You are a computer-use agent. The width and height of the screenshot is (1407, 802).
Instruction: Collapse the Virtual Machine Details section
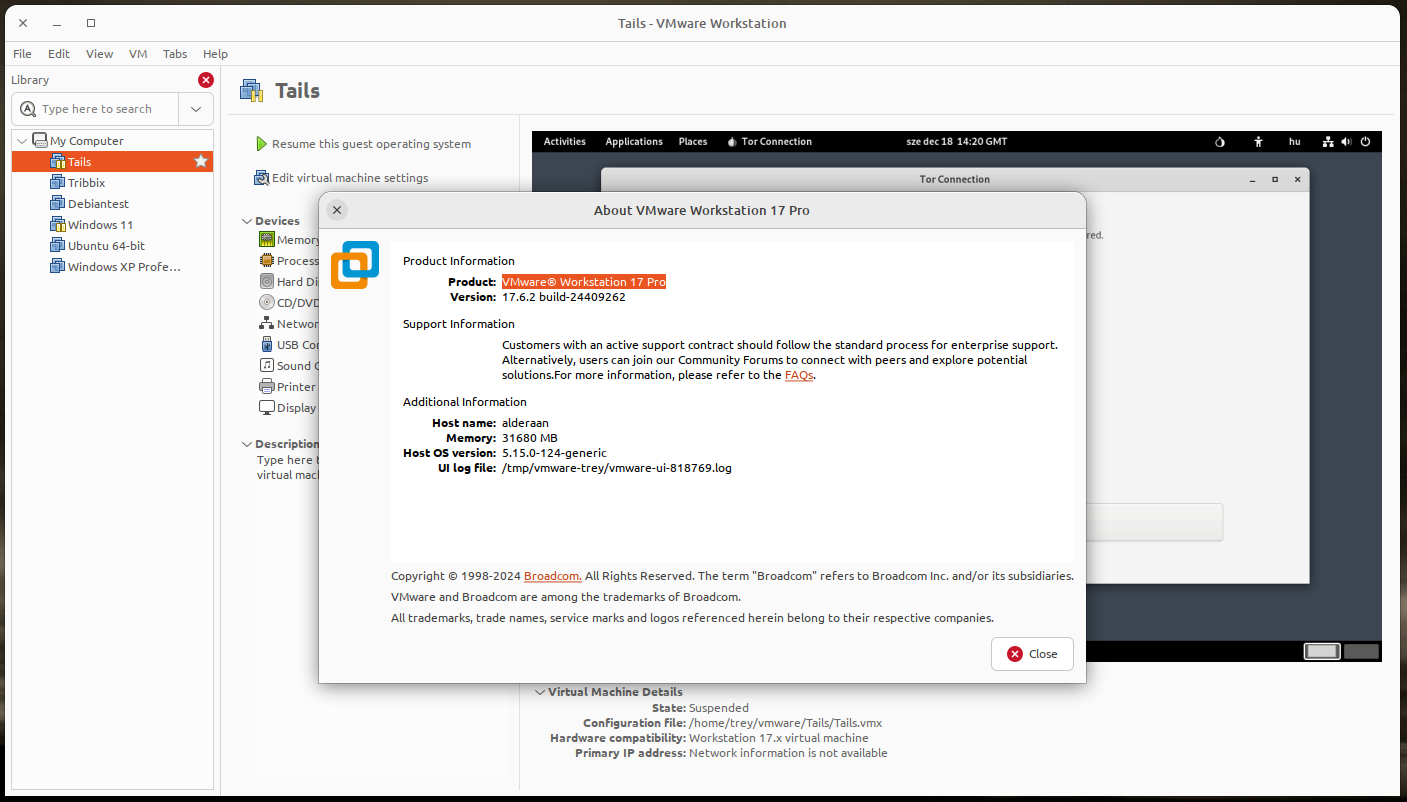[540, 692]
